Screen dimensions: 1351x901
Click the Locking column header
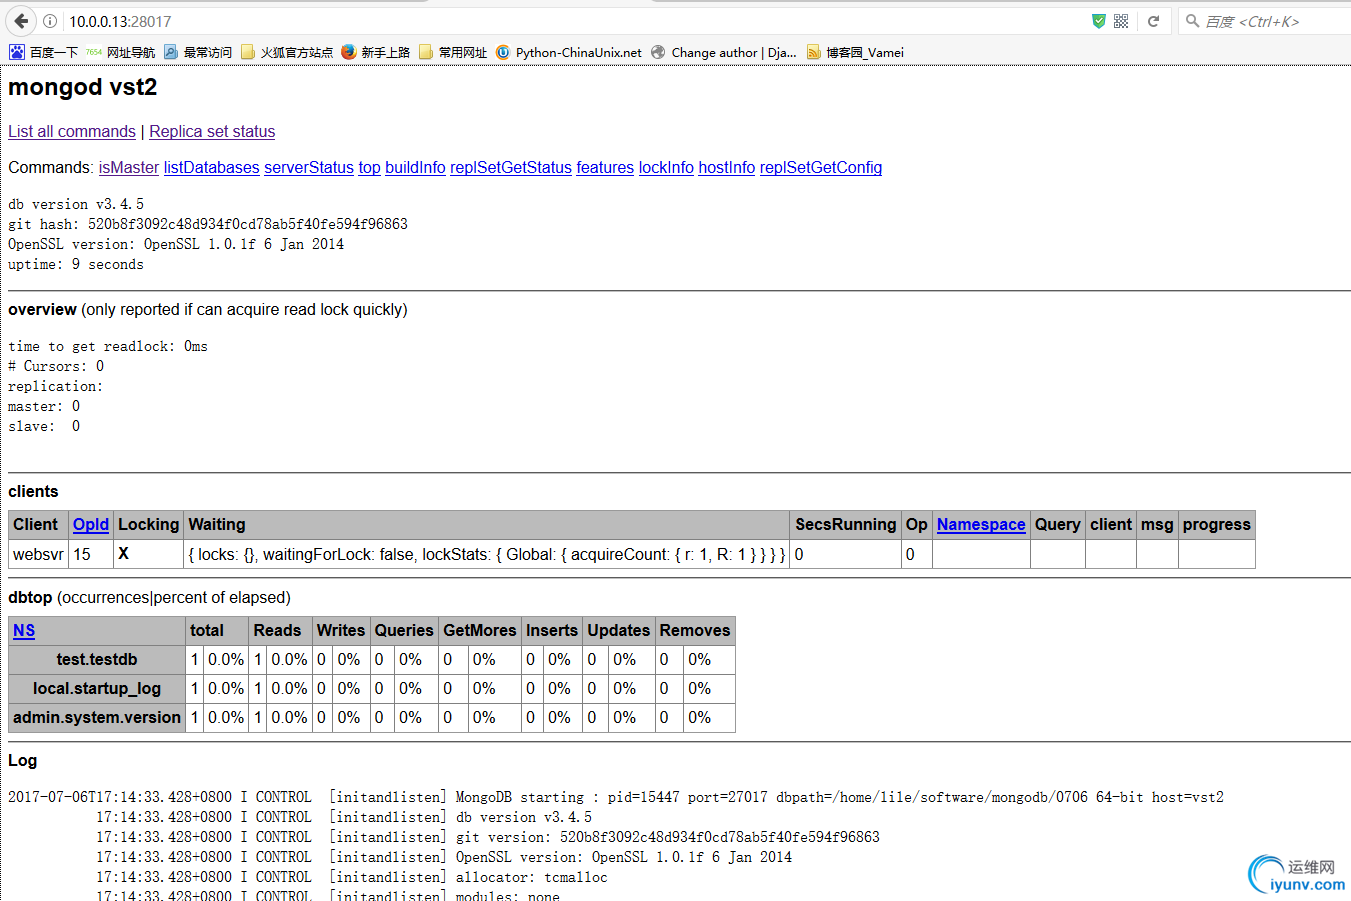148,524
